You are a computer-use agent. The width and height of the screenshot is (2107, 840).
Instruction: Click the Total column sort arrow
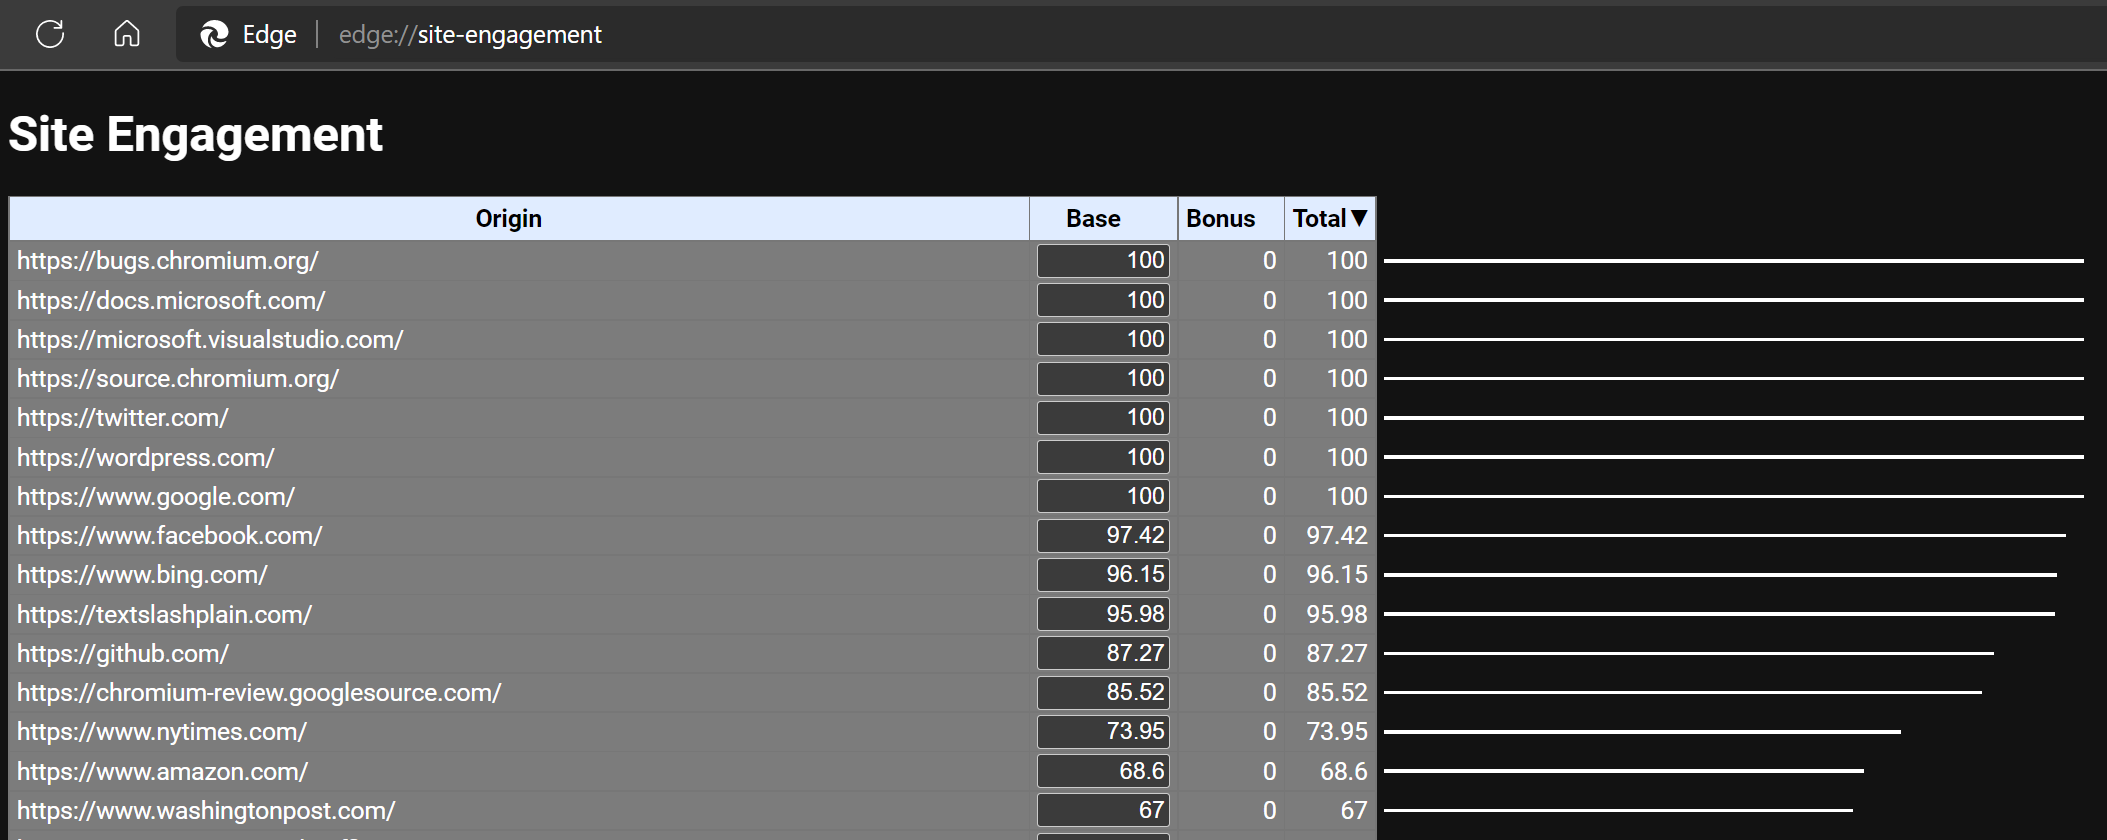(x=1358, y=219)
